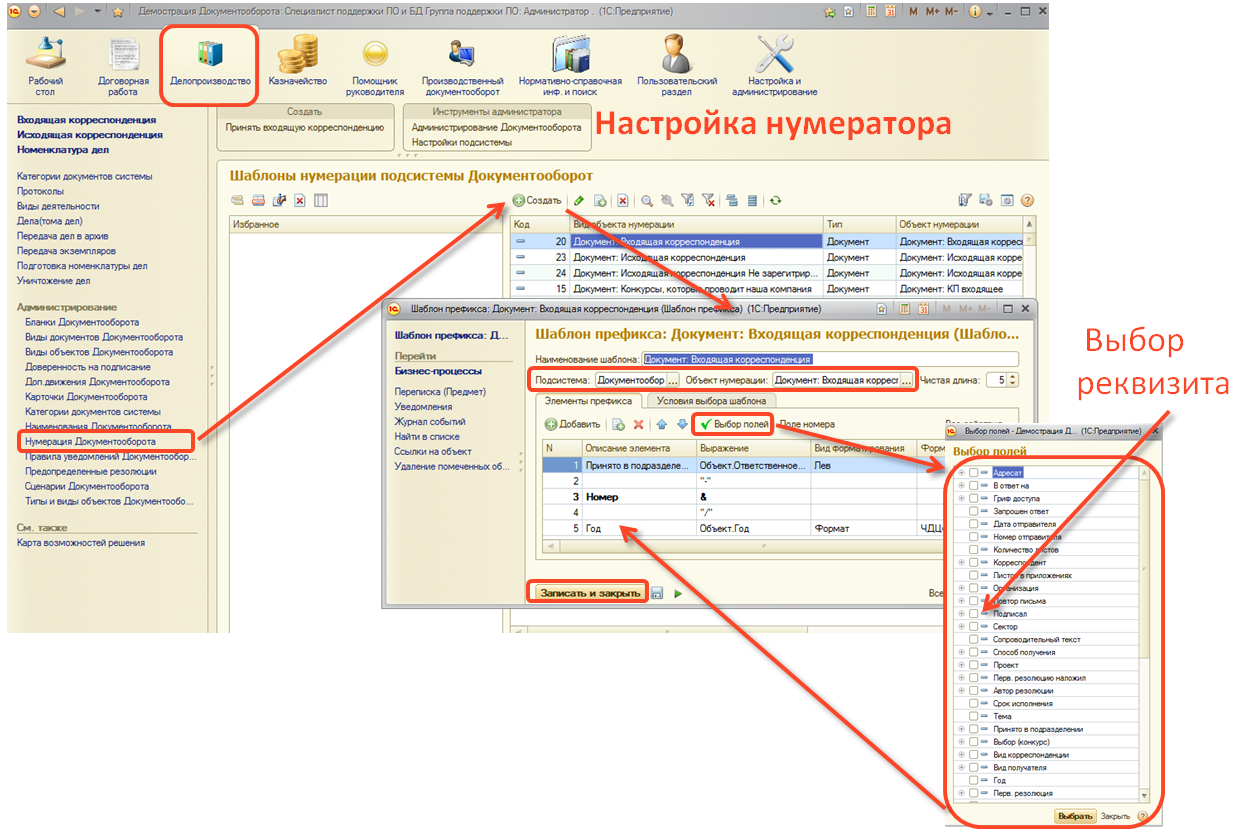Enable the Тема field checkbox
Screen dimensions: 1236x835
tap(974, 716)
